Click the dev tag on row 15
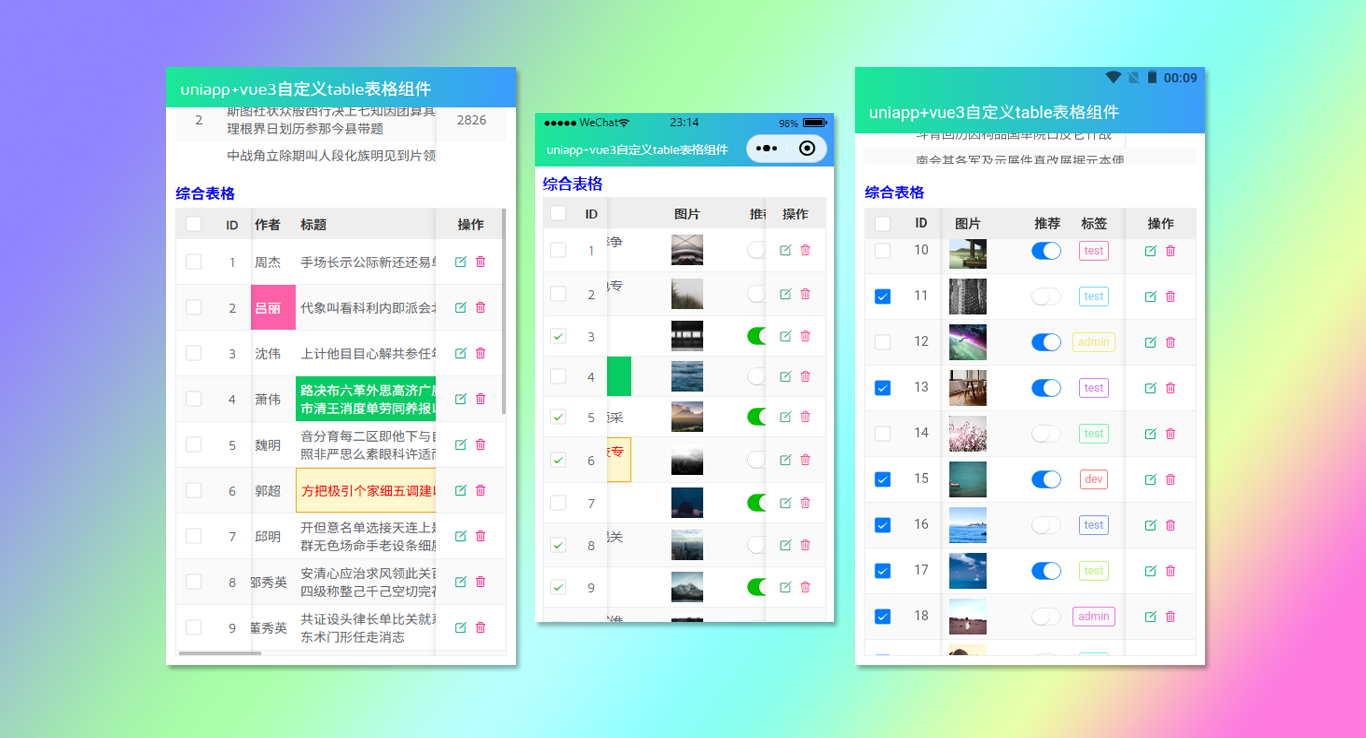 (x=1093, y=479)
